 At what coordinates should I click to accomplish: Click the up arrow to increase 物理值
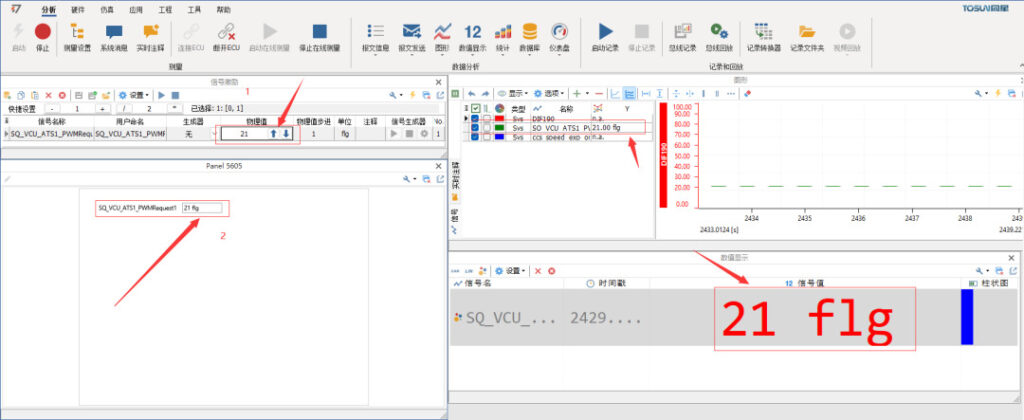click(x=273, y=133)
